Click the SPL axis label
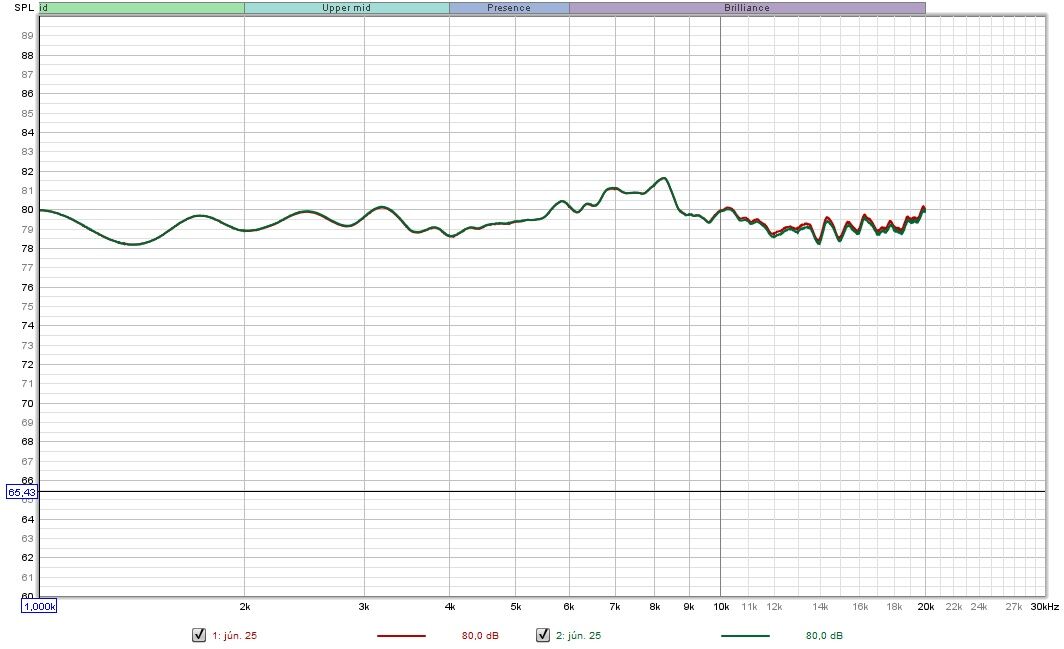 coord(24,8)
